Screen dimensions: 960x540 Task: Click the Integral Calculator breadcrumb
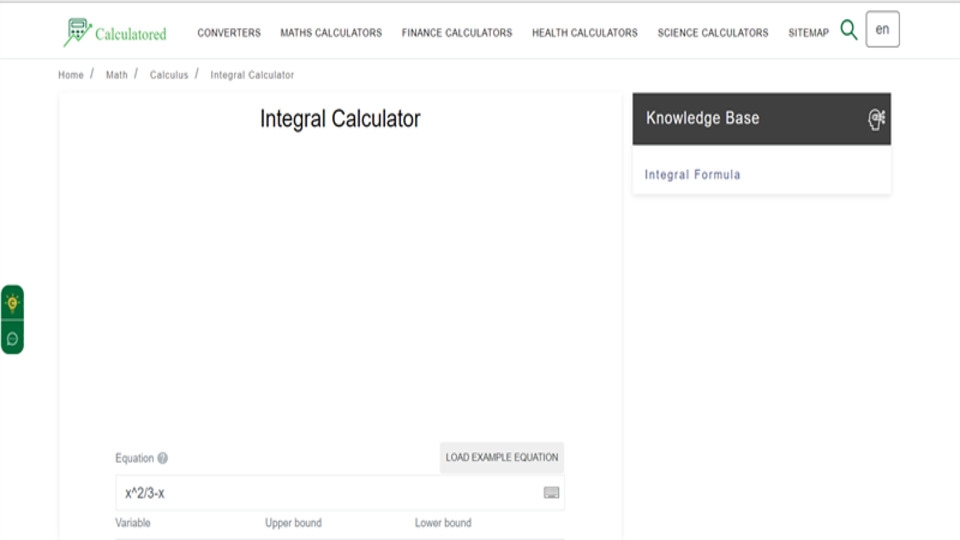[252, 75]
